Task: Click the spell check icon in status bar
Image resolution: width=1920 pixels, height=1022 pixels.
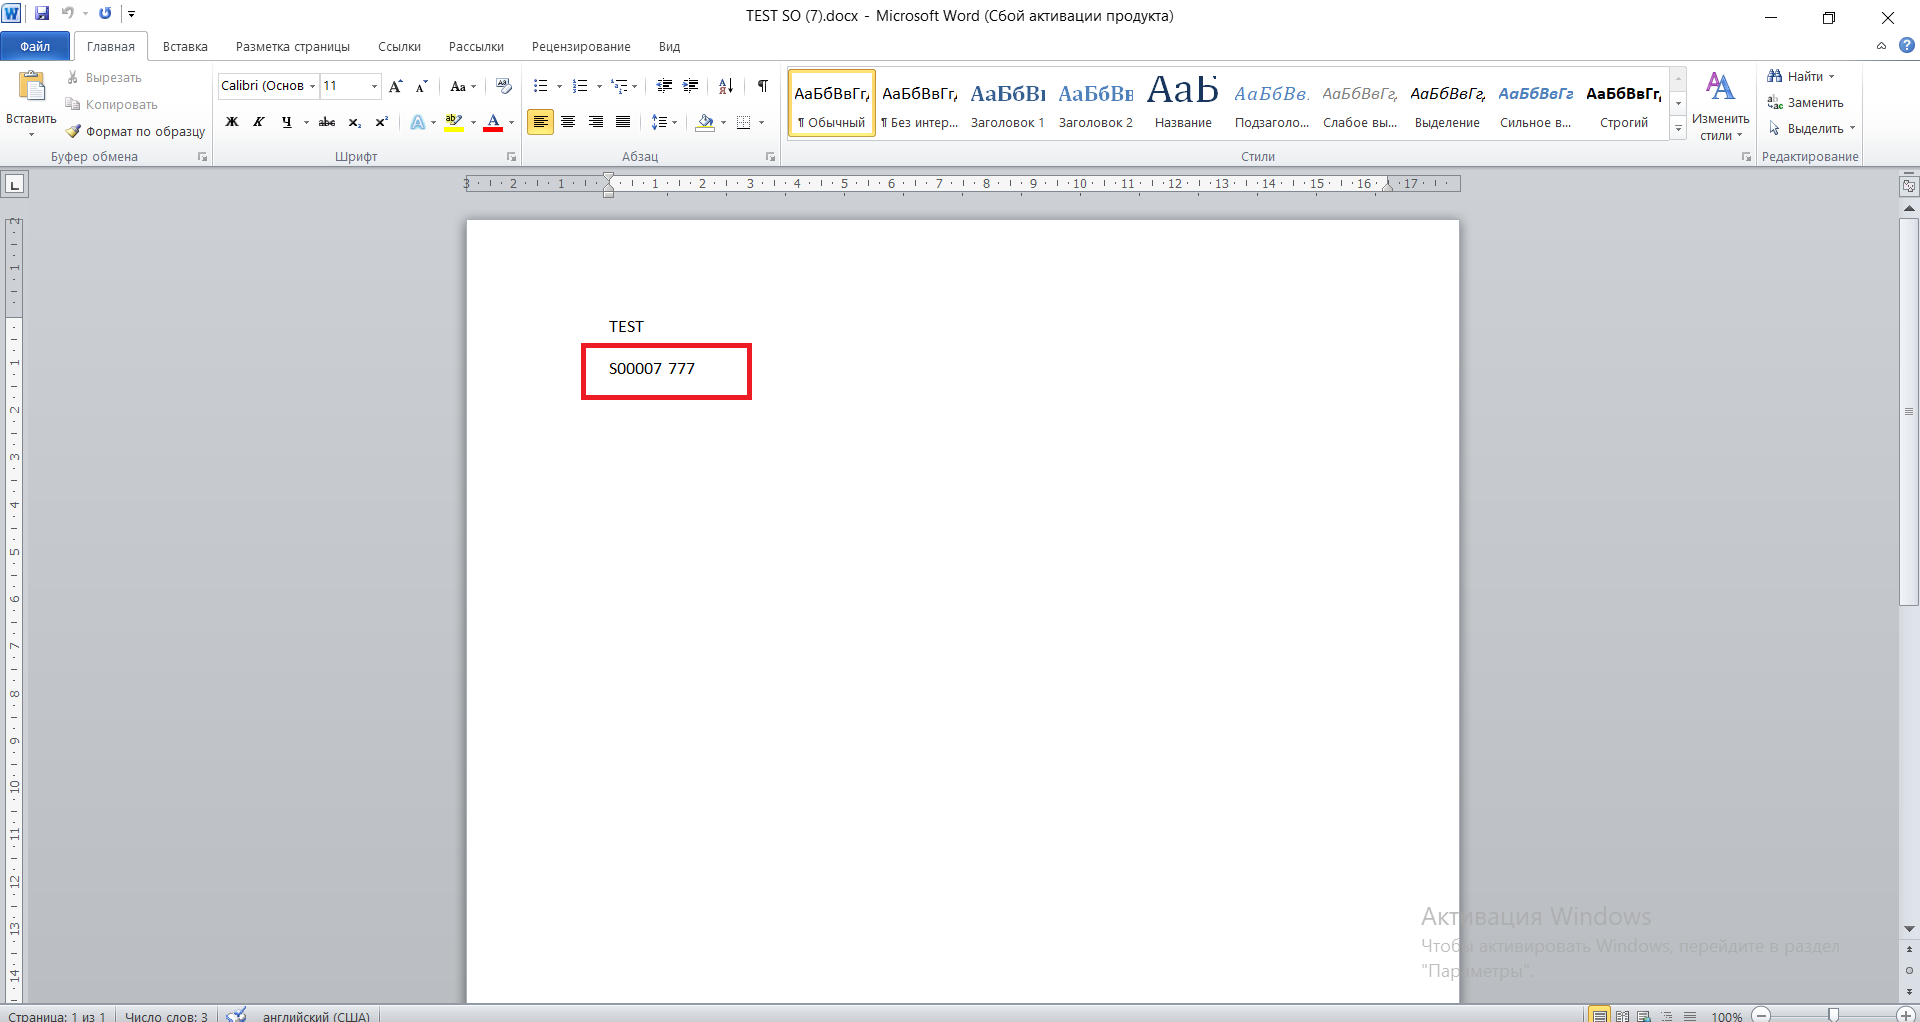Action: 236,1015
